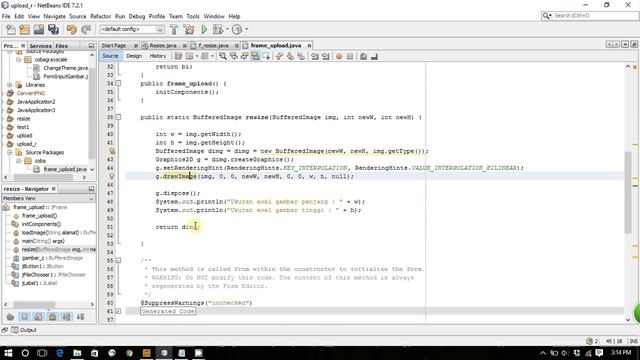Click the Source view button

110,56
